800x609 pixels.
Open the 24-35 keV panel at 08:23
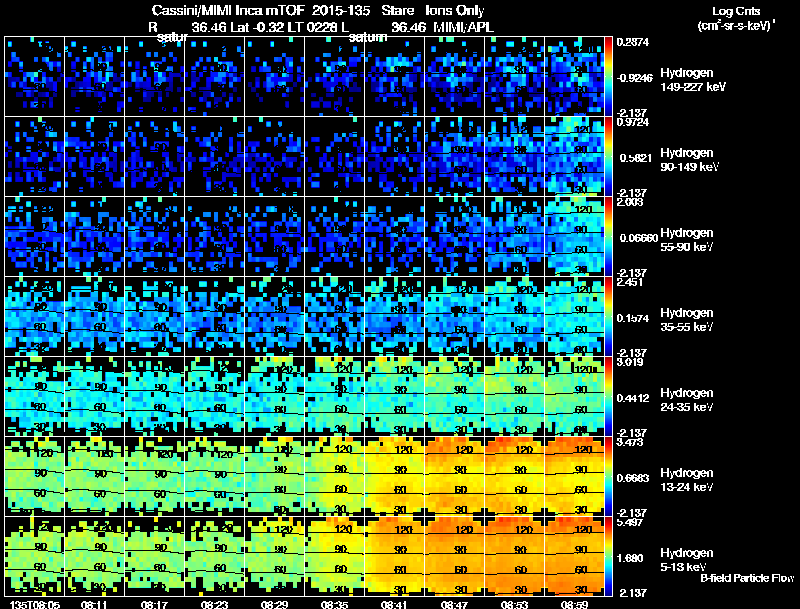pyautogui.click(x=214, y=396)
